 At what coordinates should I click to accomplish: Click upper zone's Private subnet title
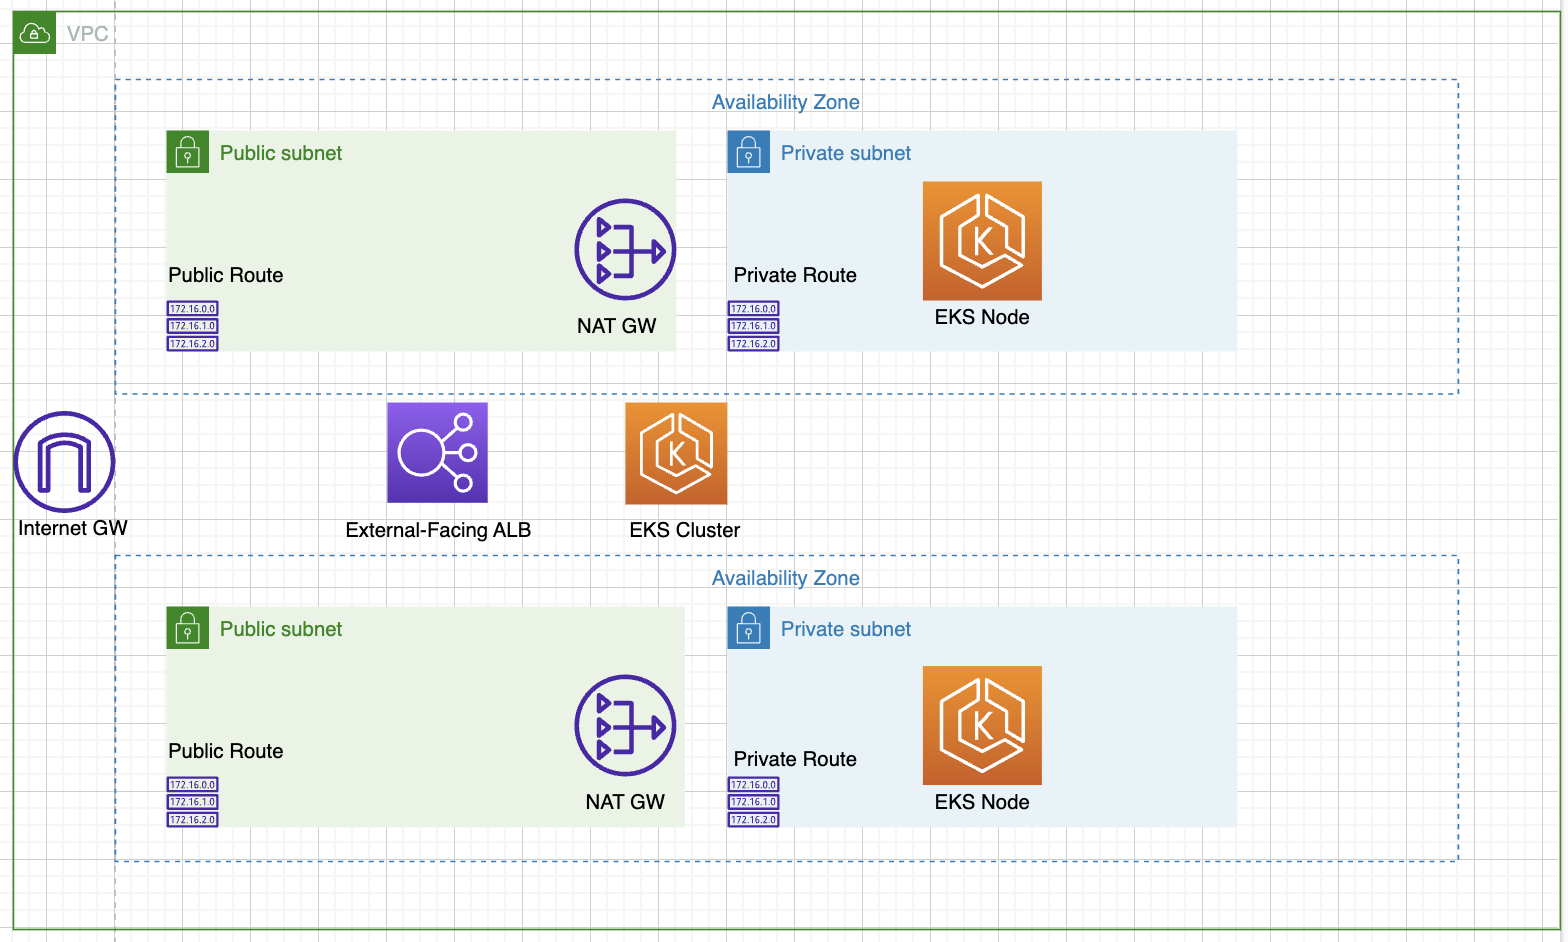(x=846, y=153)
